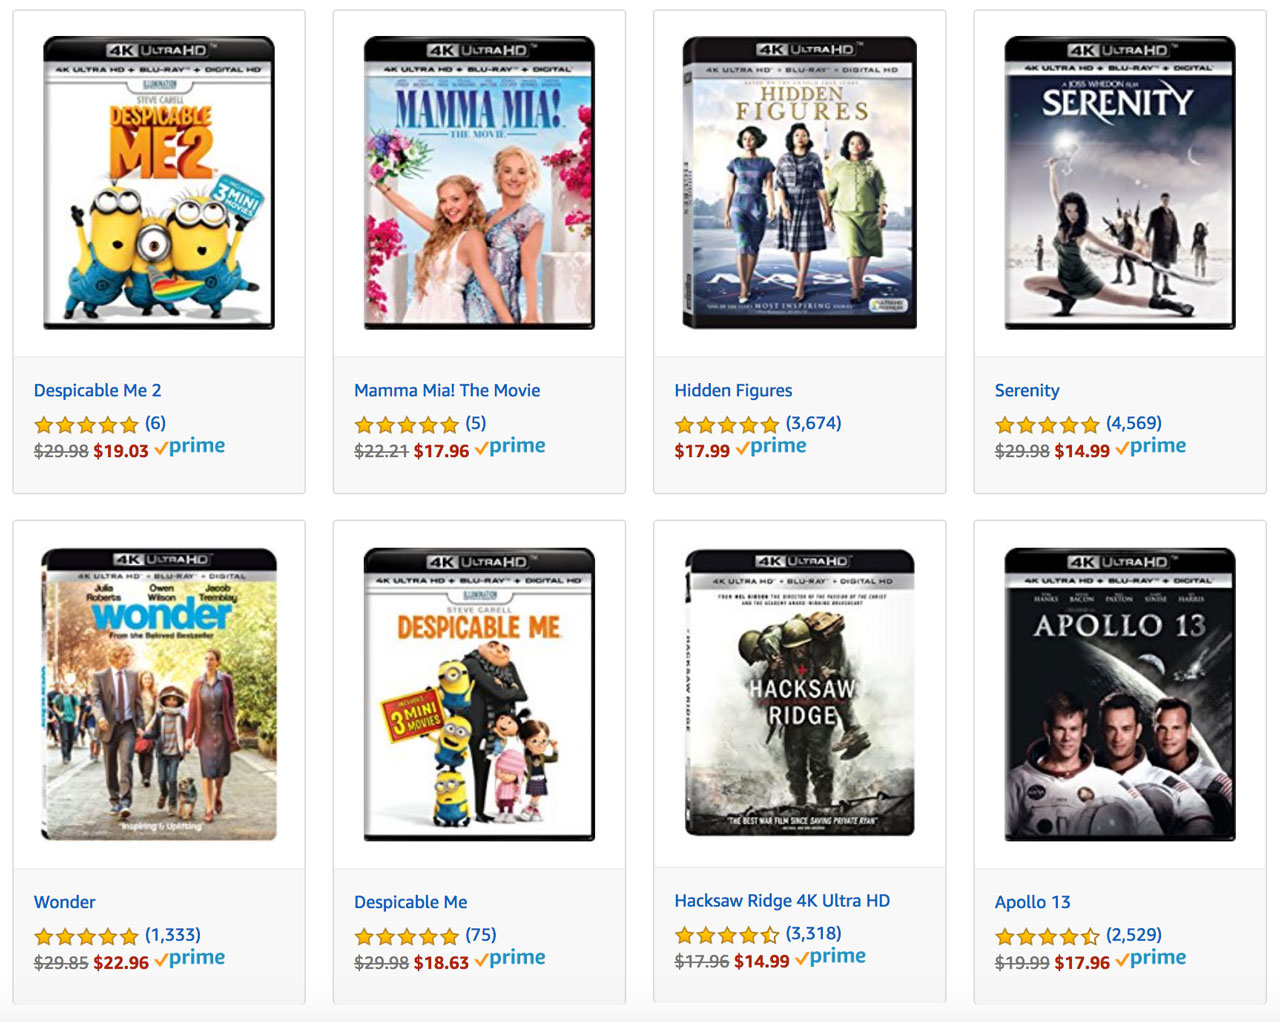Follow the Mamma Mia! The Movie title link

click(x=447, y=390)
